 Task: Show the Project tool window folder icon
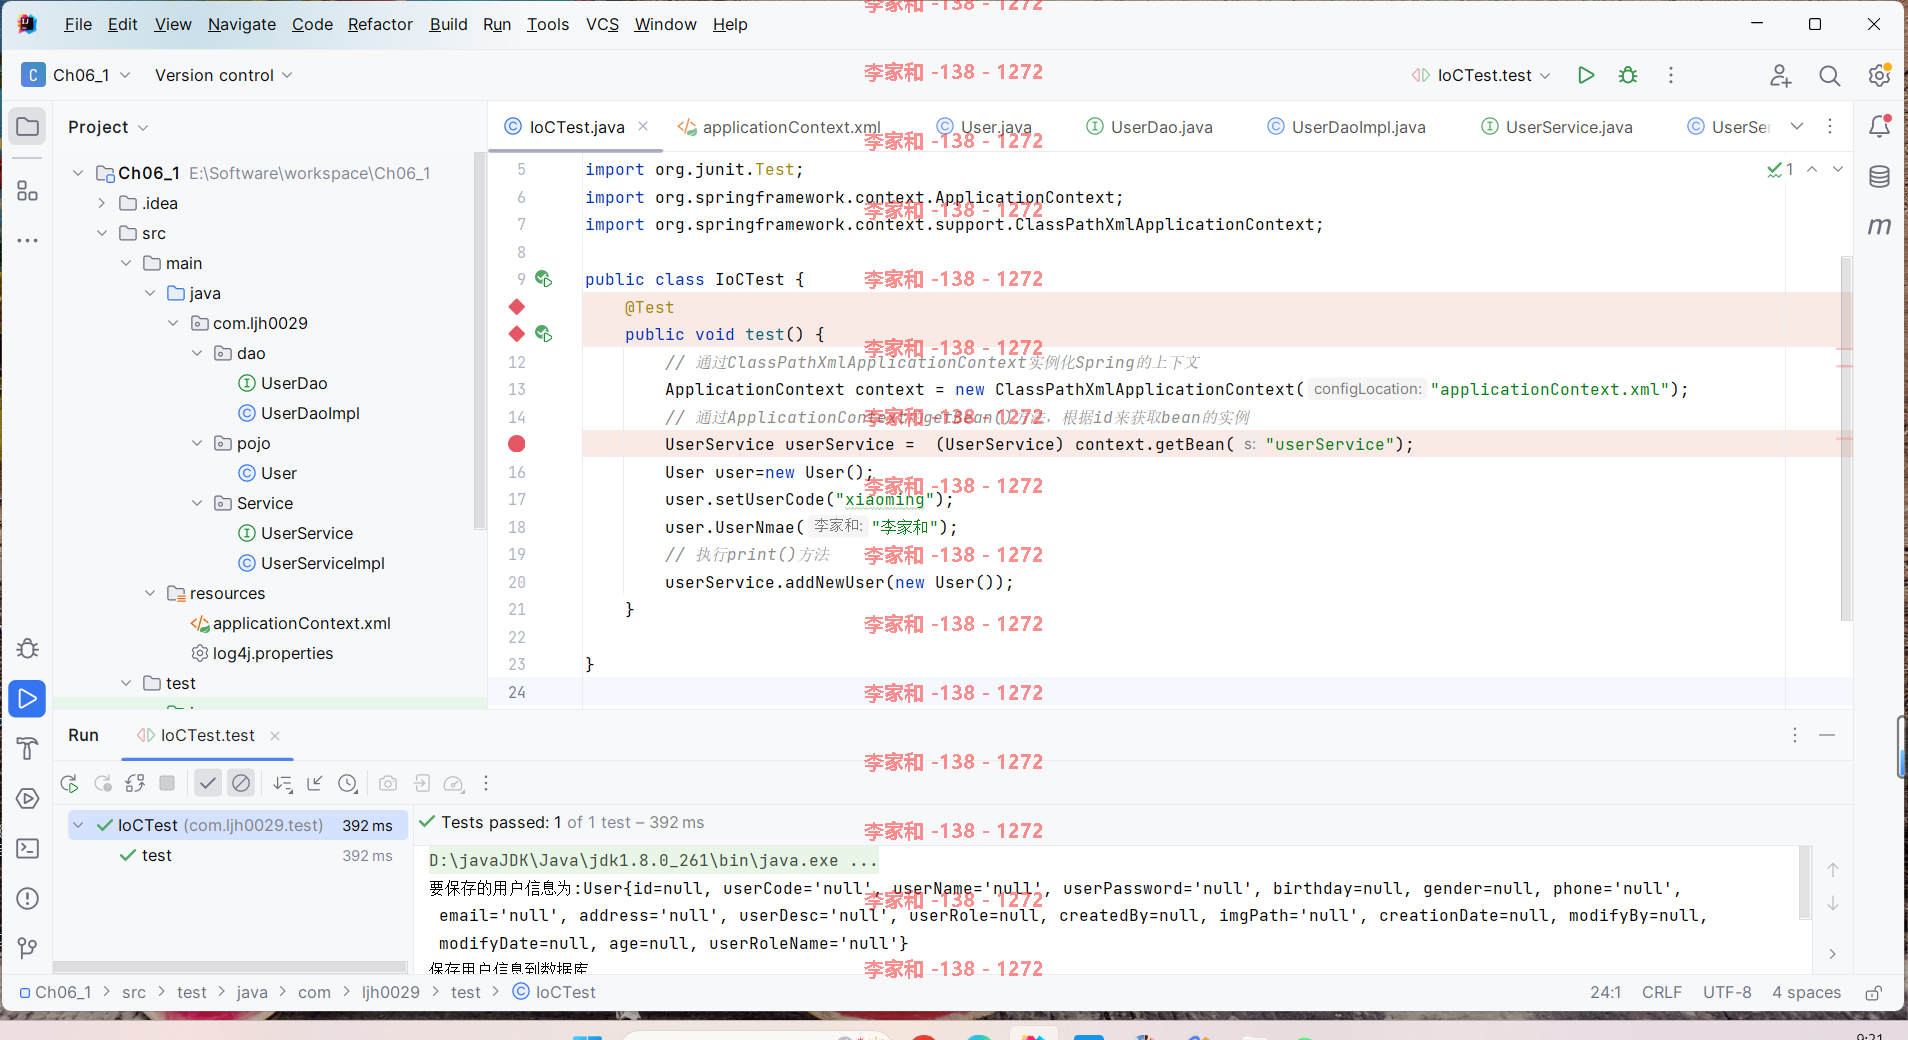tap(28, 127)
